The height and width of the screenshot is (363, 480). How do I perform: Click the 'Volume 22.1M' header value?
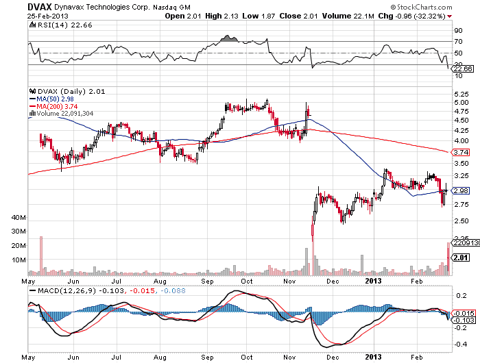(x=348, y=16)
